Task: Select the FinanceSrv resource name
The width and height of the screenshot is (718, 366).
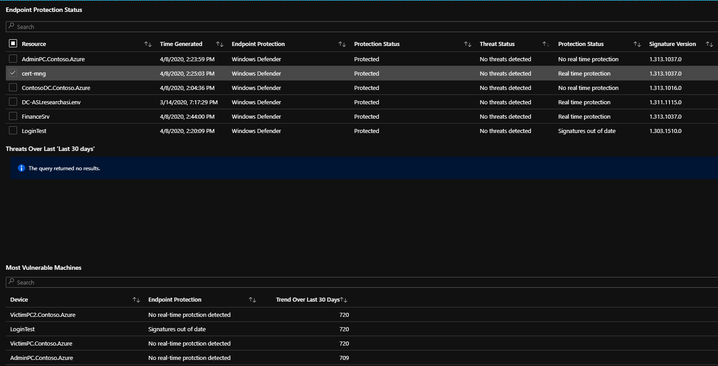Action: (36, 116)
